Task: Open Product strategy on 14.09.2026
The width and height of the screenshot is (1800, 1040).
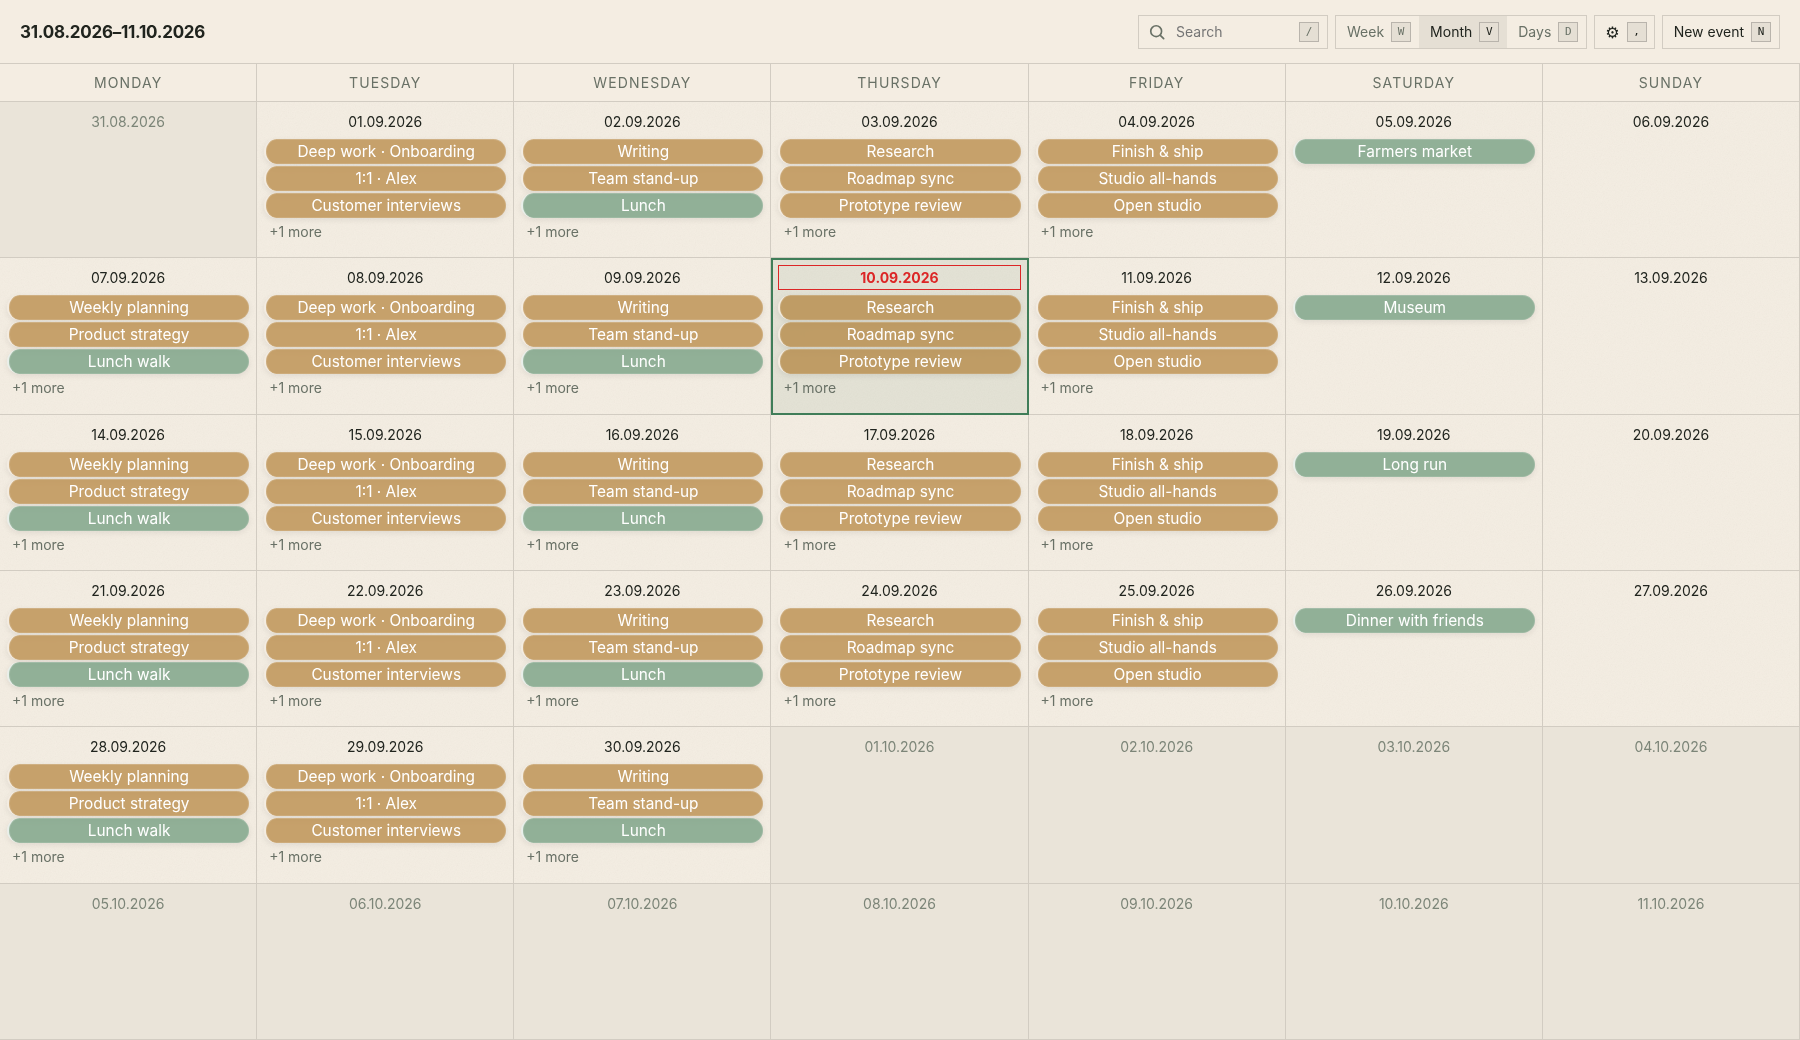Action: click(x=129, y=491)
